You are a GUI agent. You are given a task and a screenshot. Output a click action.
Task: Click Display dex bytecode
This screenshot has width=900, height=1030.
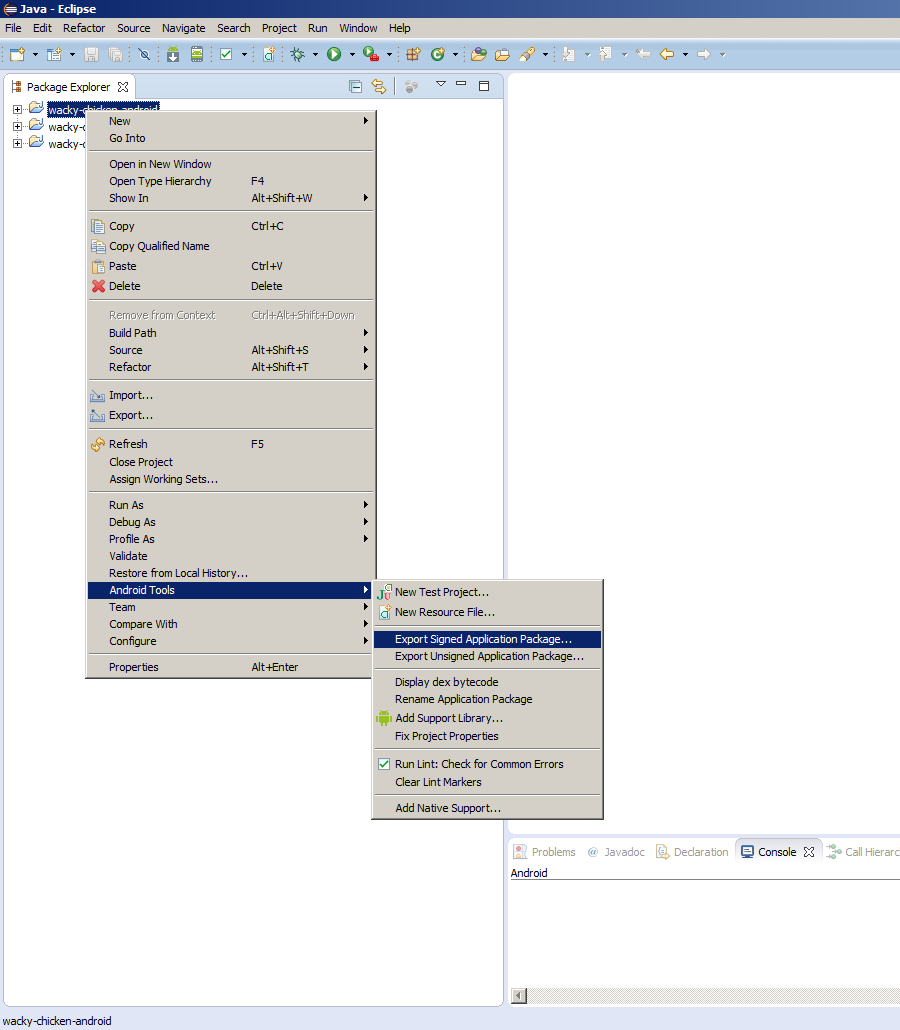[487, 682]
